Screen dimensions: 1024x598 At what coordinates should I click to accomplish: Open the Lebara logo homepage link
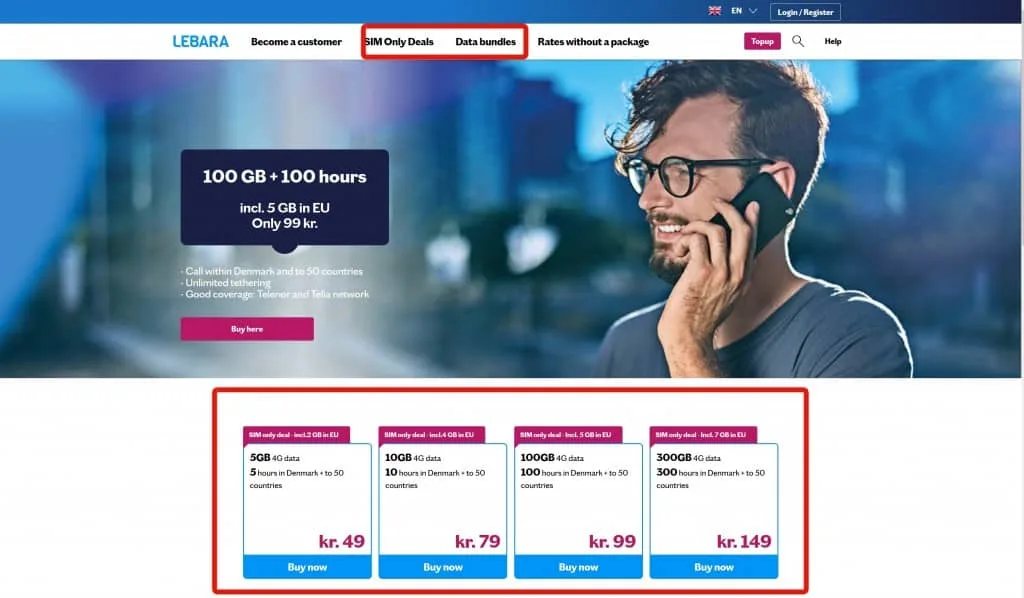click(200, 41)
